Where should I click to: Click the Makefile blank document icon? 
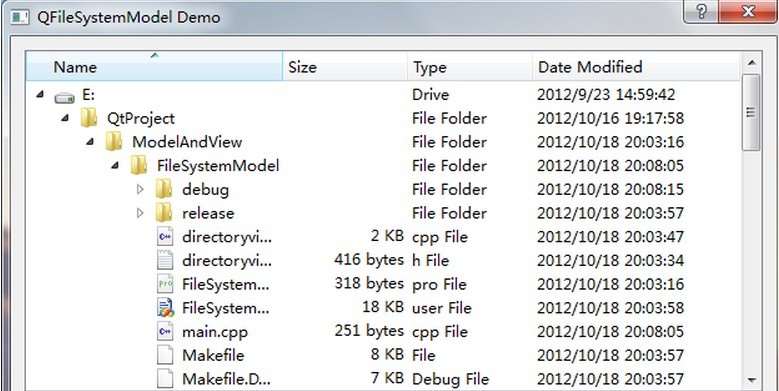[165, 355]
